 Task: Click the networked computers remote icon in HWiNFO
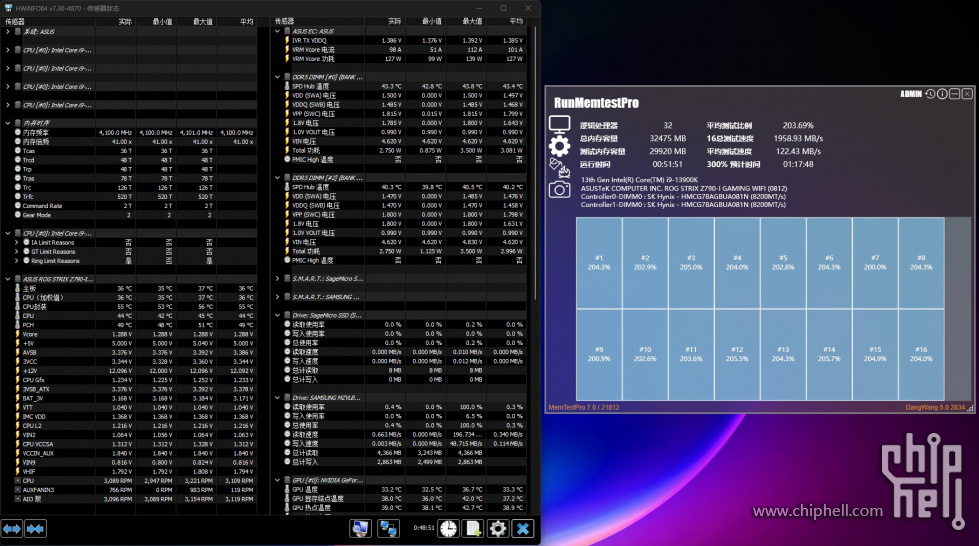tap(388, 529)
